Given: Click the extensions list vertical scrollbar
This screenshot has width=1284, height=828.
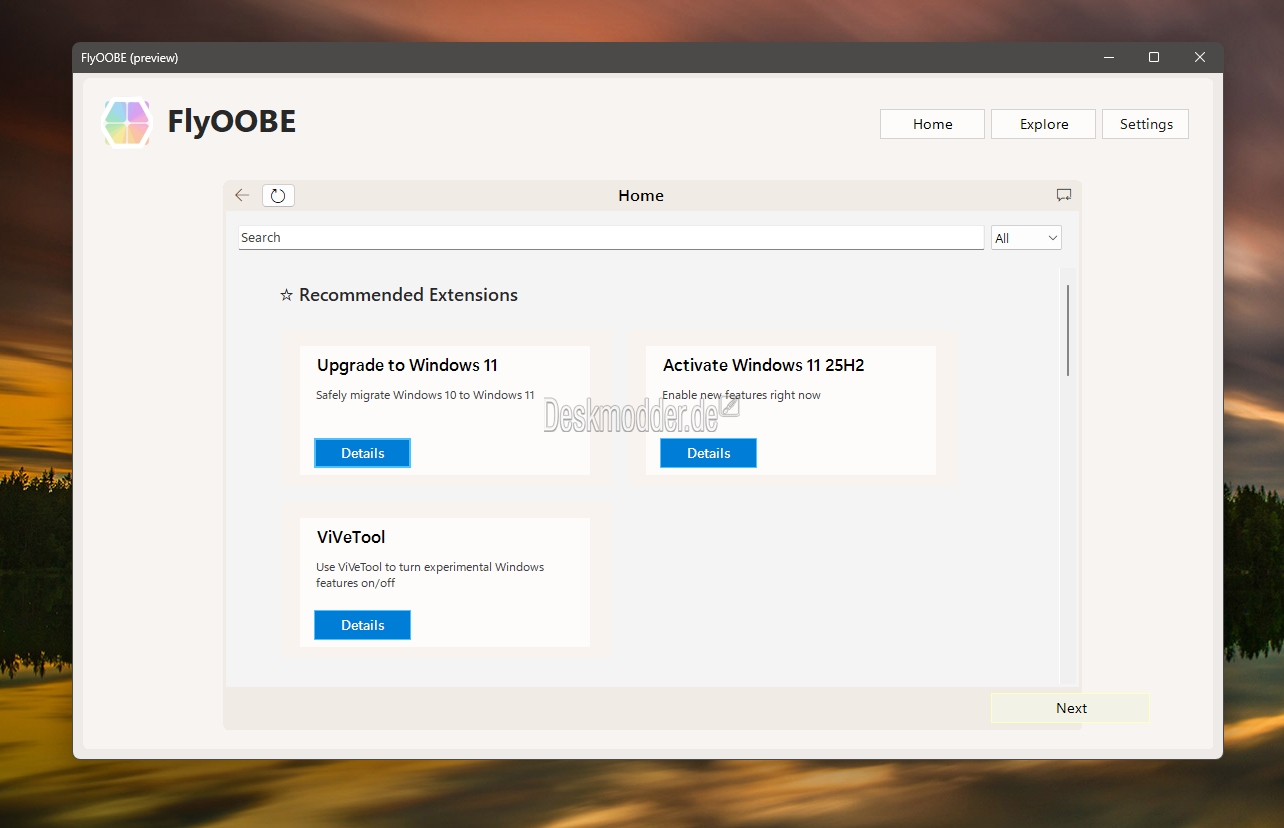Looking at the screenshot, I should (1068, 330).
